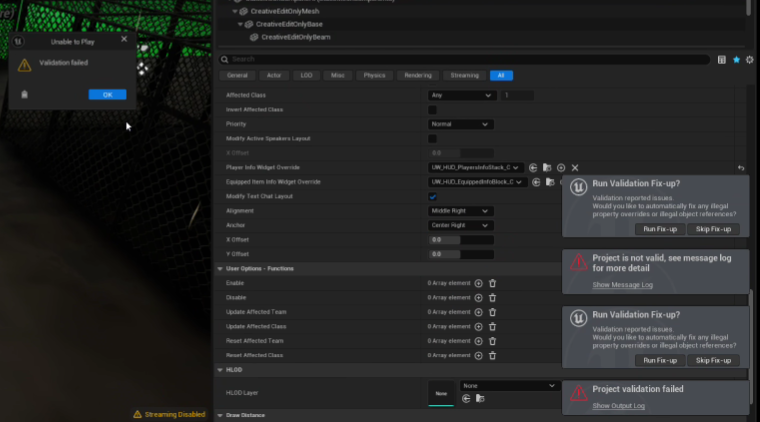760x422 pixels.
Task: Collapse User Options - Functions section
Action: [x=220, y=269]
